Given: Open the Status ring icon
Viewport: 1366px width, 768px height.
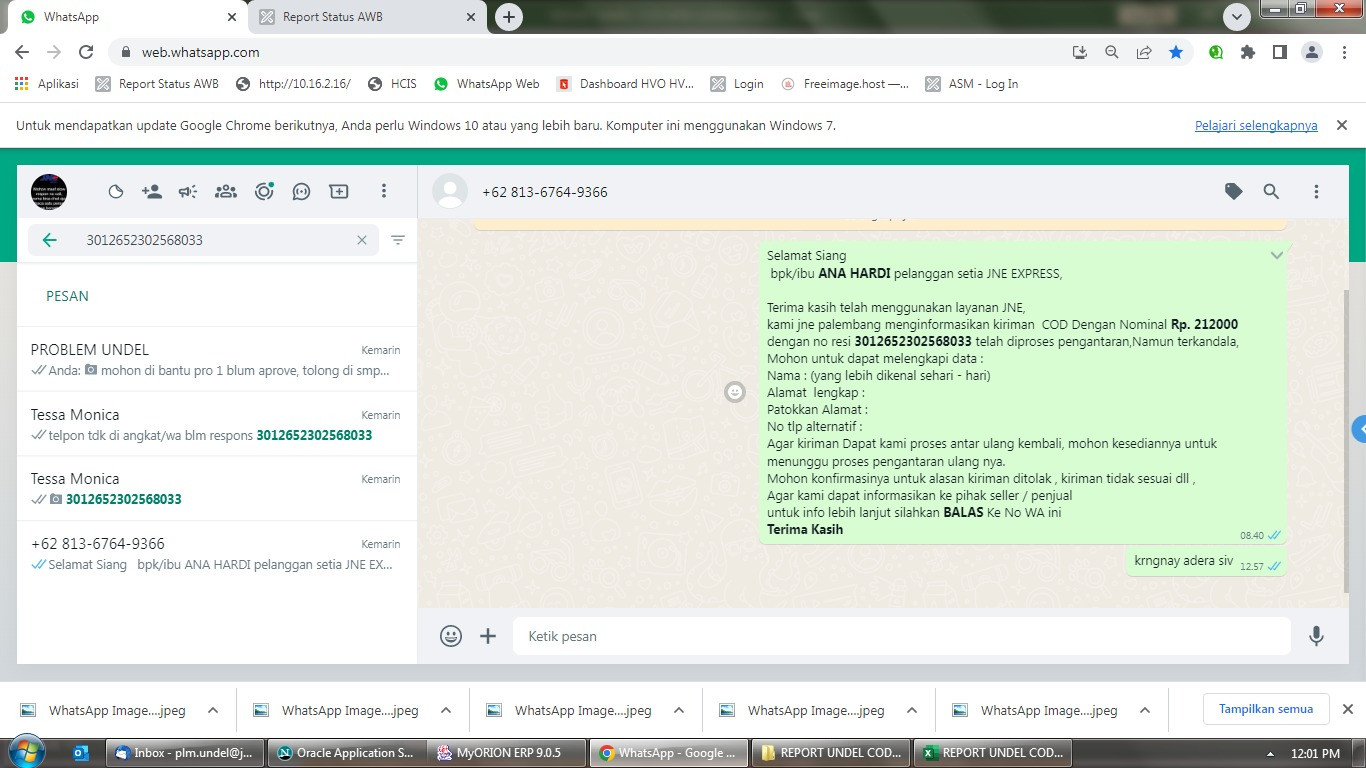Looking at the screenshot, I should 264,192.
